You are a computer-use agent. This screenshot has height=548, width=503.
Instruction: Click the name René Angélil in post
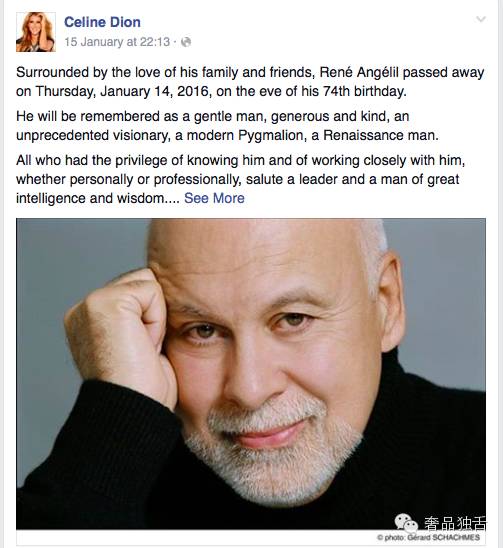(x=359, y=72)
